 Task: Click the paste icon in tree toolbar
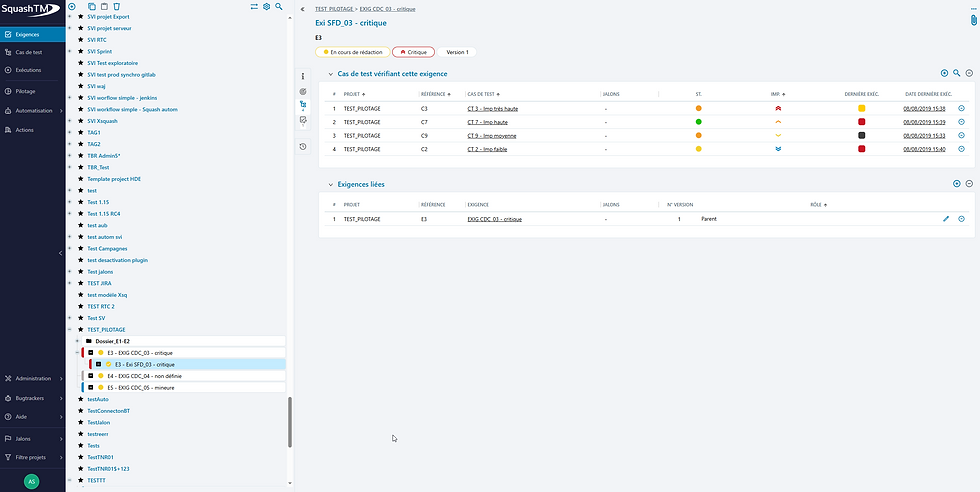(104, 6)
